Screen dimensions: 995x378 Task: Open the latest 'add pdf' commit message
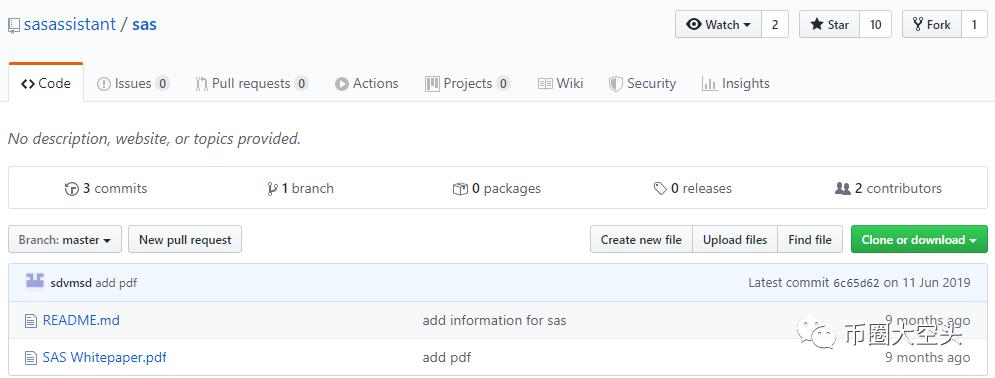116,283
